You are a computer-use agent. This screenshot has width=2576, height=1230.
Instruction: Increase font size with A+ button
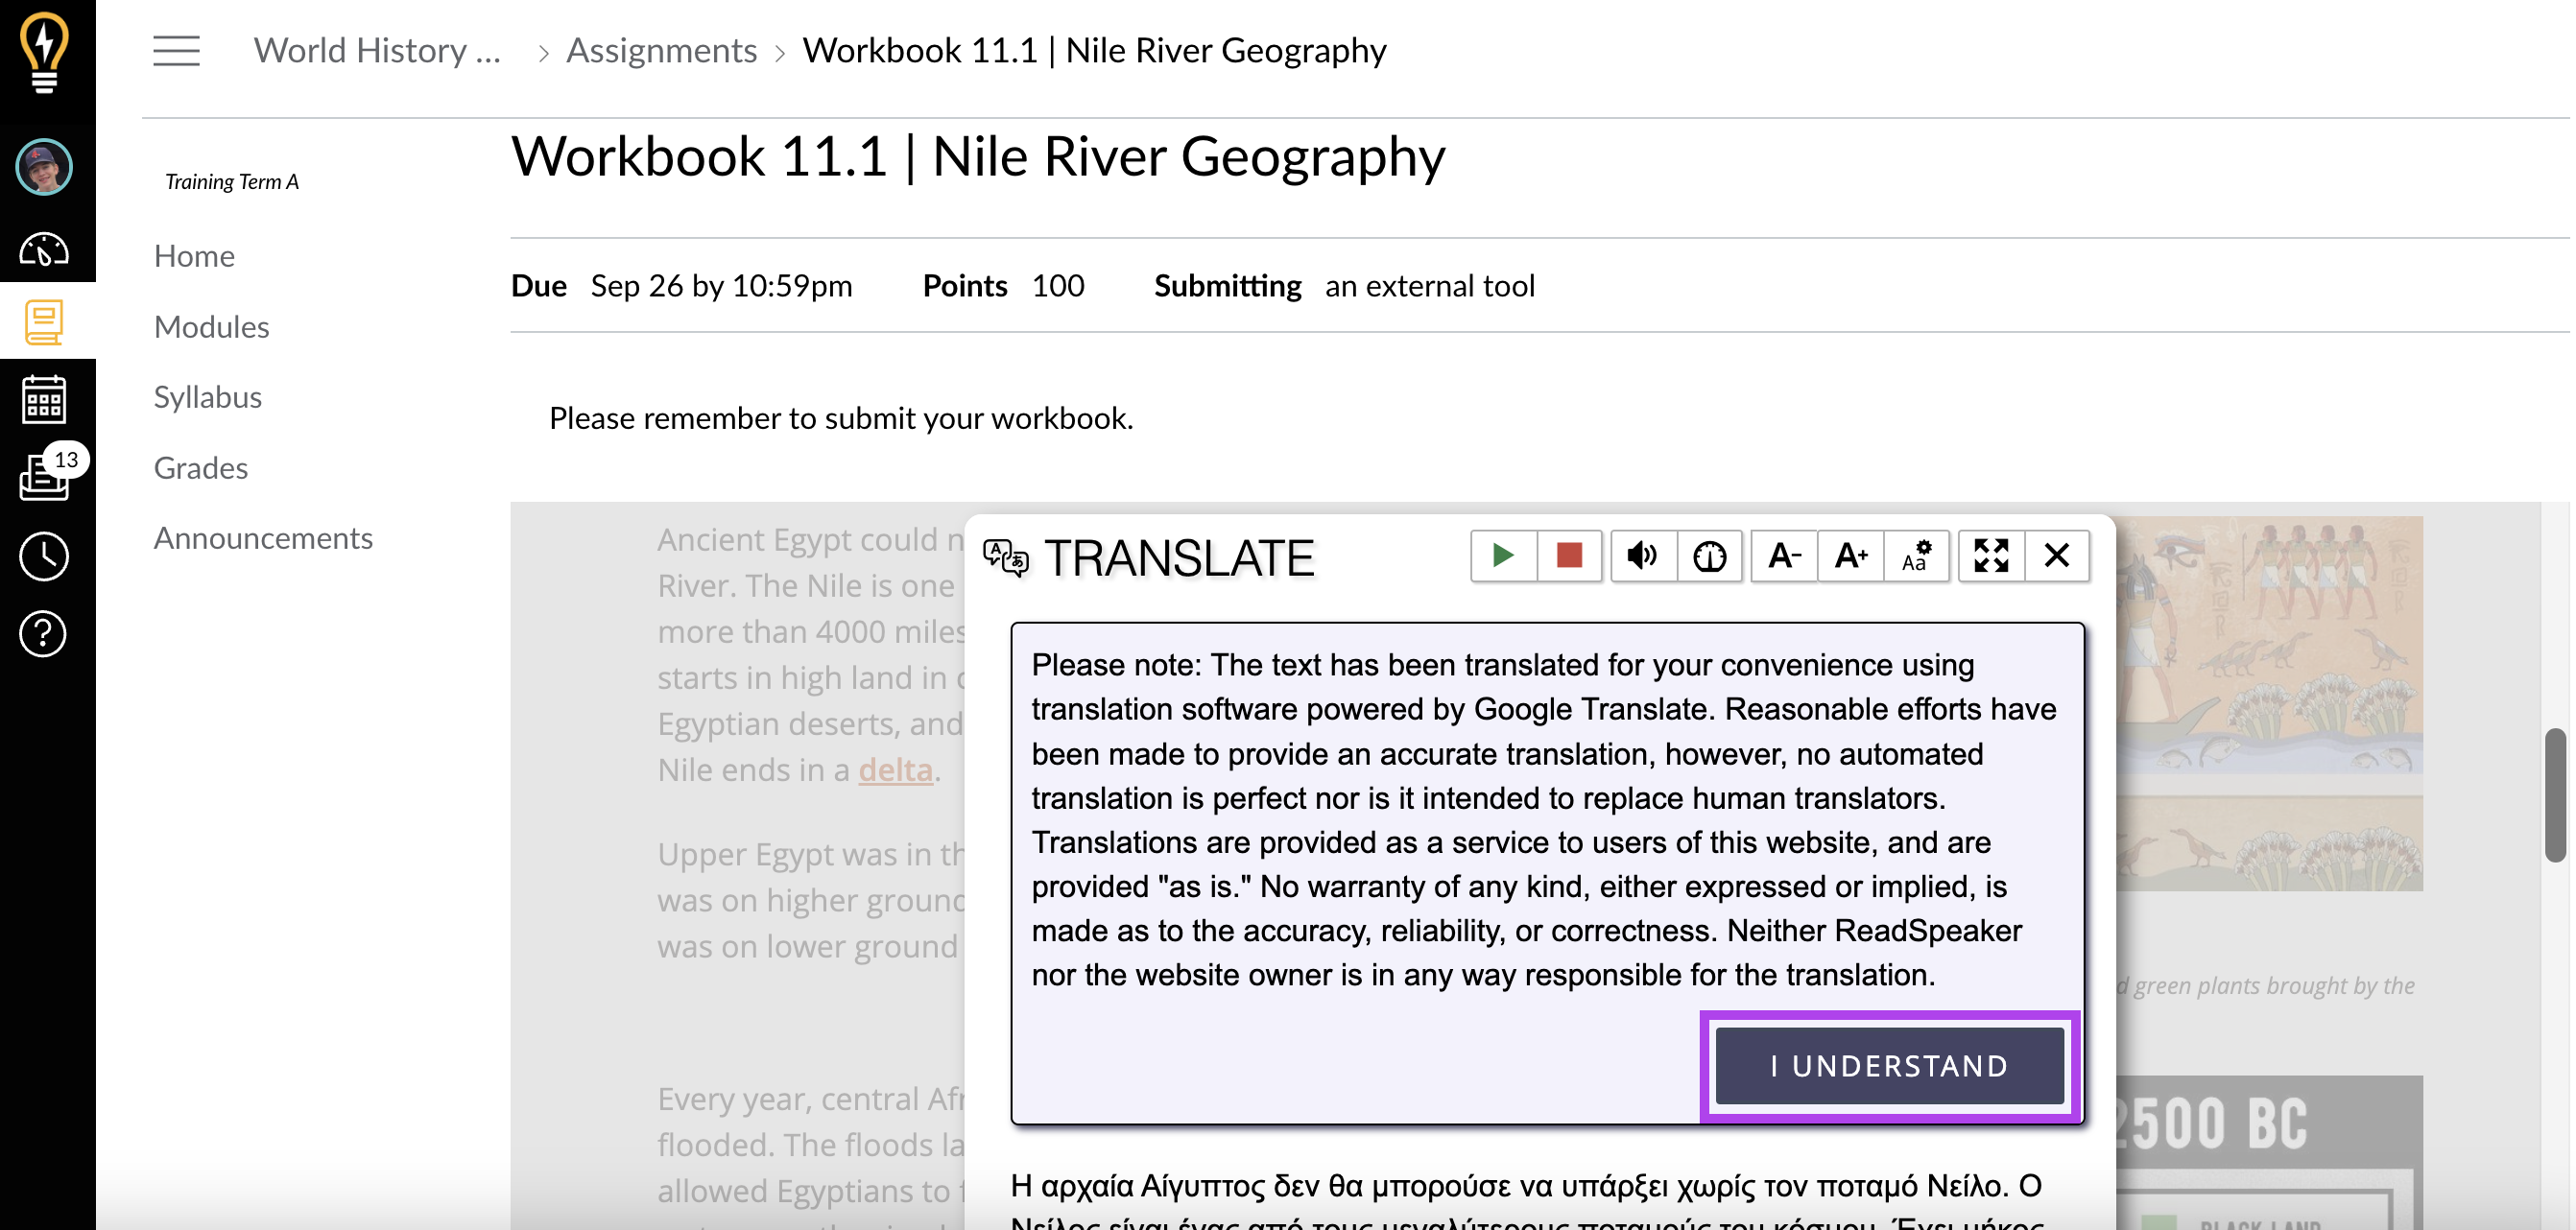pyautogui.click(x=1849, y=556)
